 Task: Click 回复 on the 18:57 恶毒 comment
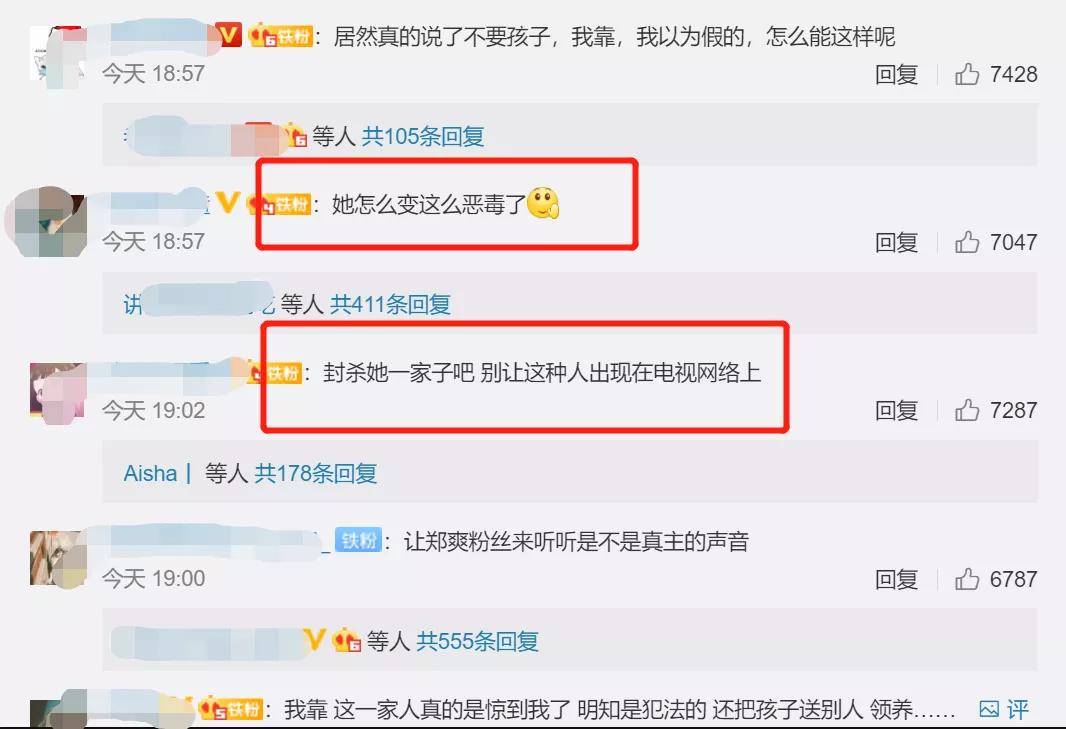click(x=896, y=242)
